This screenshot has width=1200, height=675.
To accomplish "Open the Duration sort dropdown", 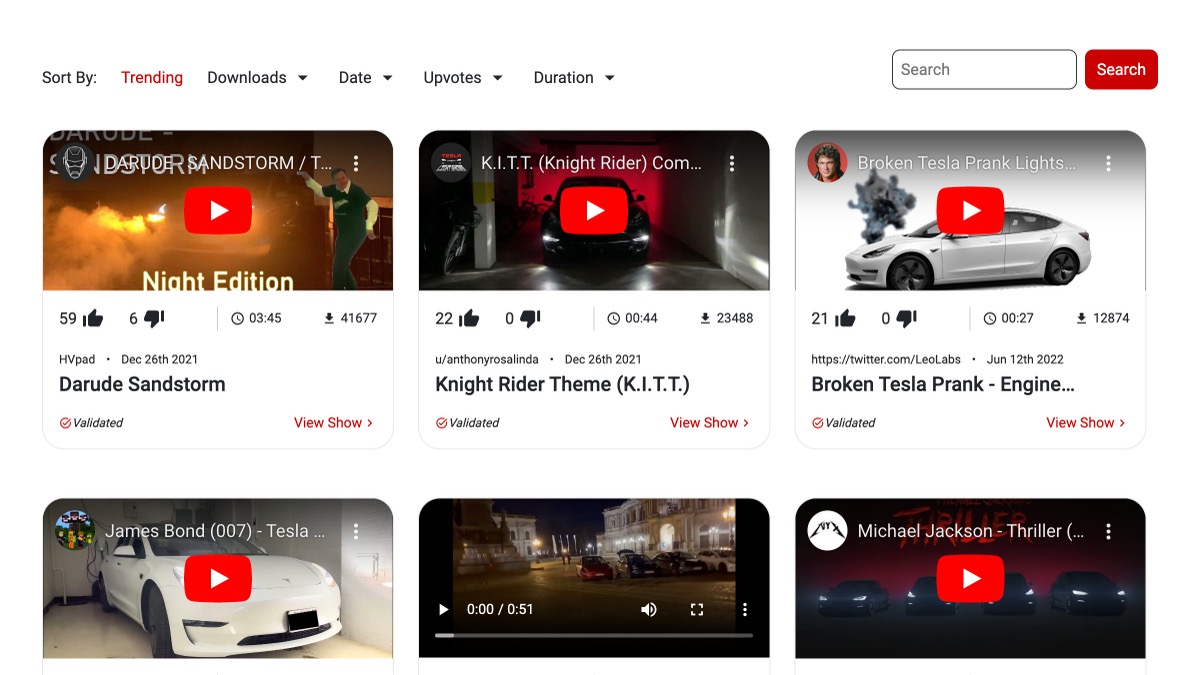I will (574, 77).
